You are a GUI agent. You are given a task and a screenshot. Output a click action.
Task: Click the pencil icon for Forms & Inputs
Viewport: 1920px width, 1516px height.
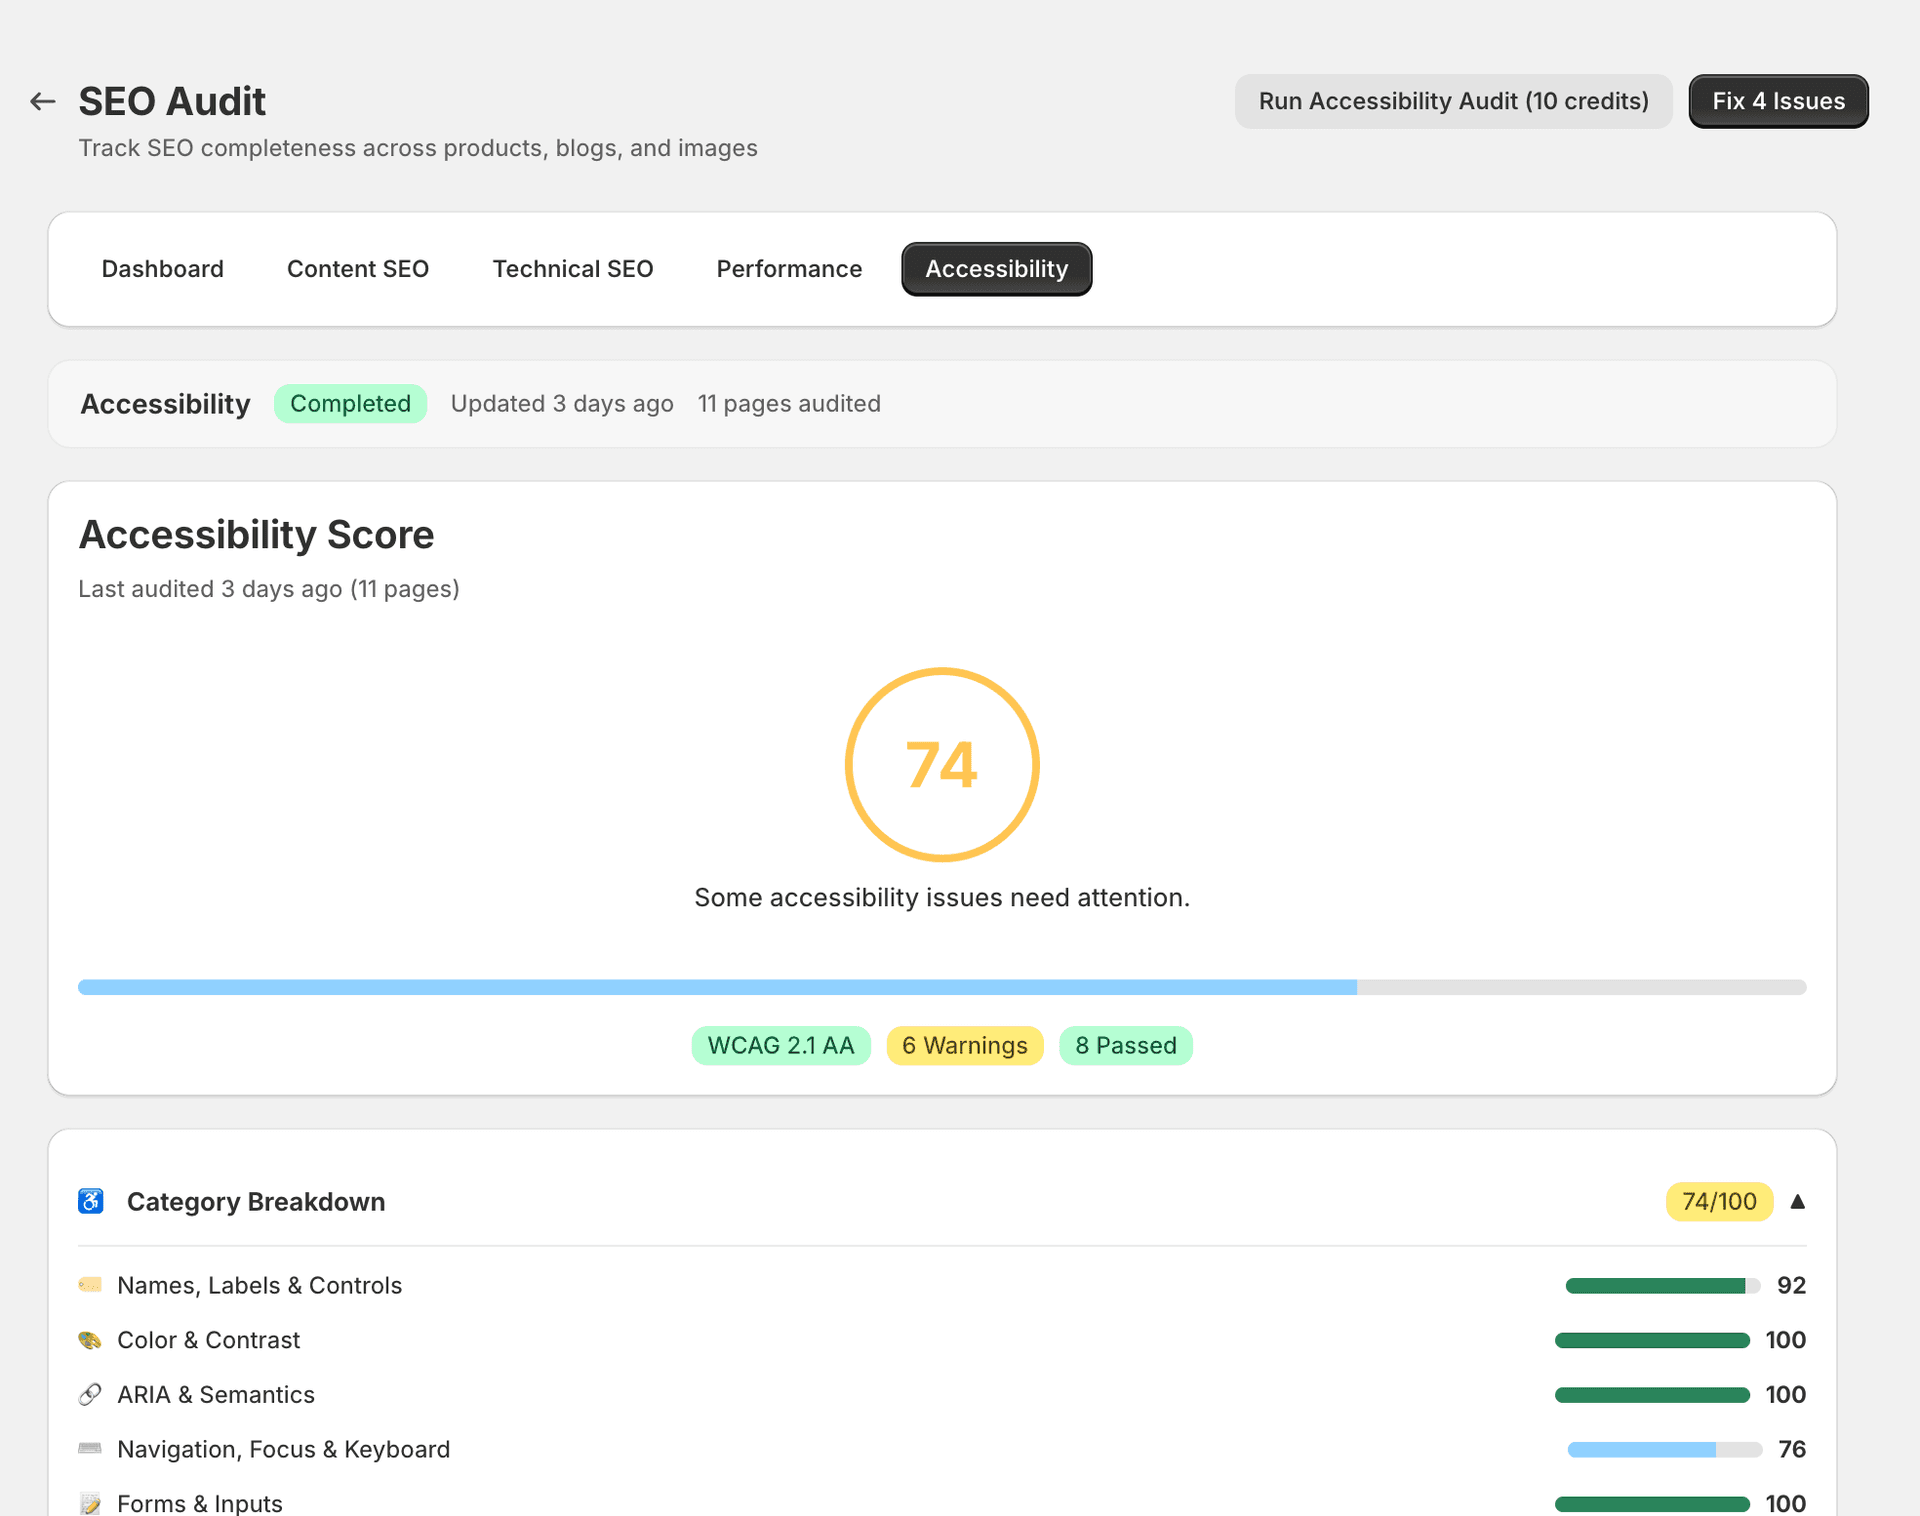(91, 1503)
